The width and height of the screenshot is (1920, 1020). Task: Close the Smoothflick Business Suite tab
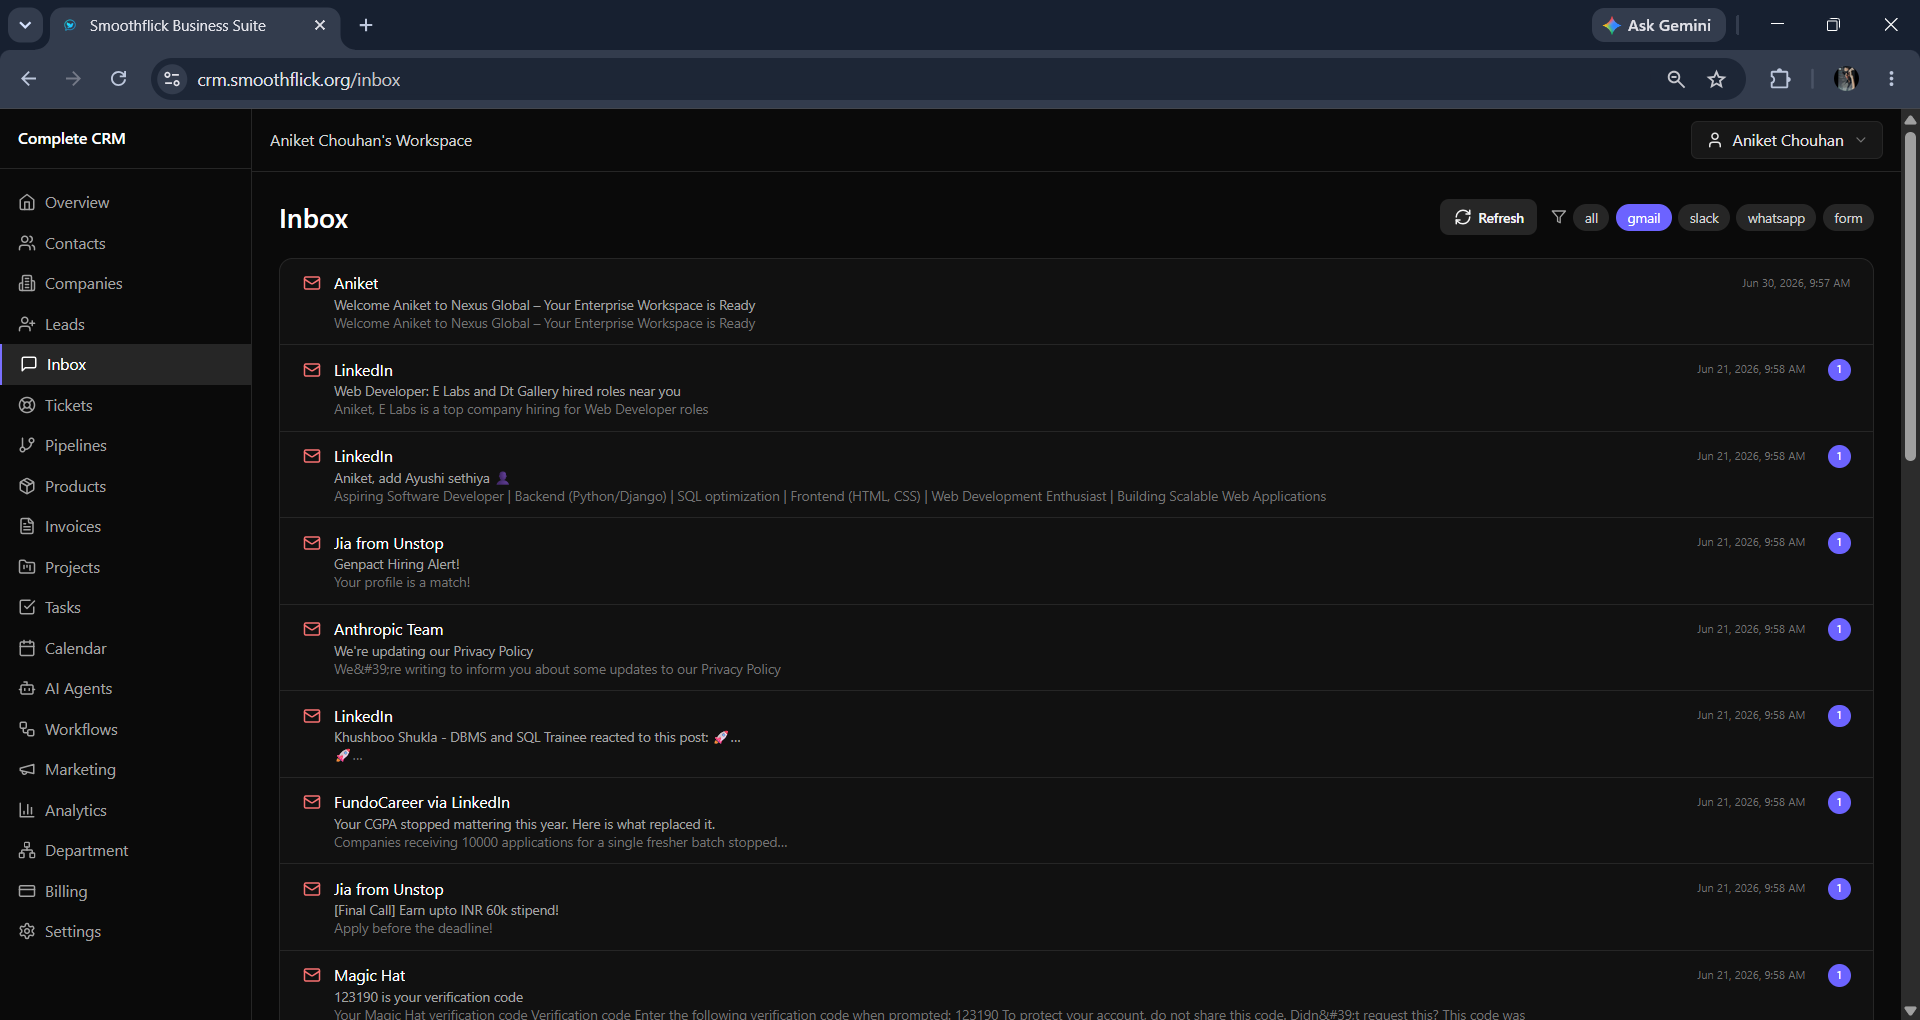[x=320, y=25]
